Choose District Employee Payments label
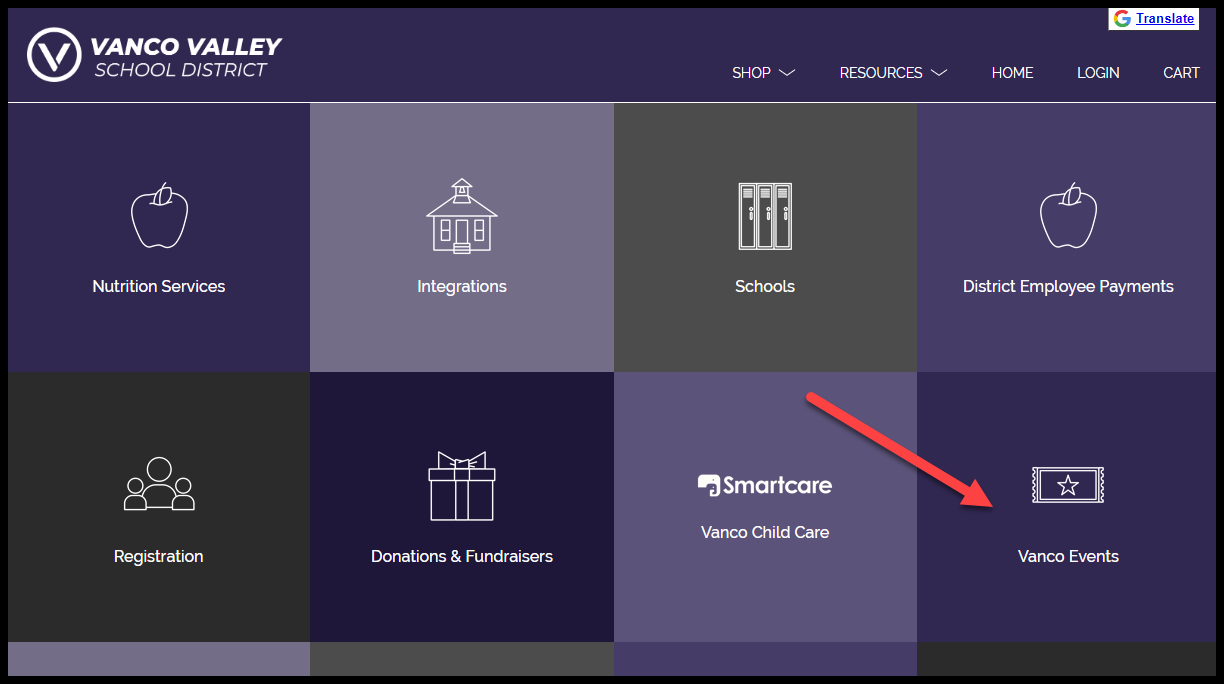The height and width of the screenshot is (684, 1224). 1068,287
